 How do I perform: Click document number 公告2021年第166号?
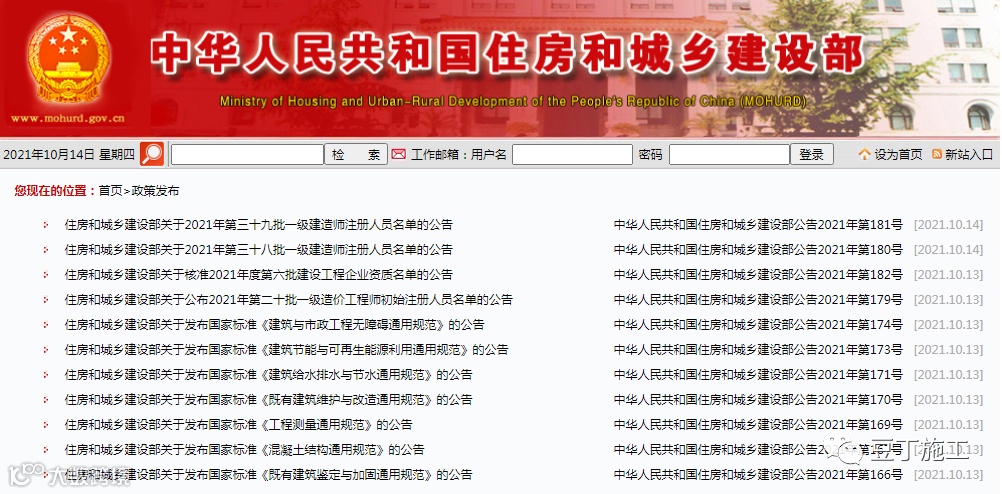758,474
